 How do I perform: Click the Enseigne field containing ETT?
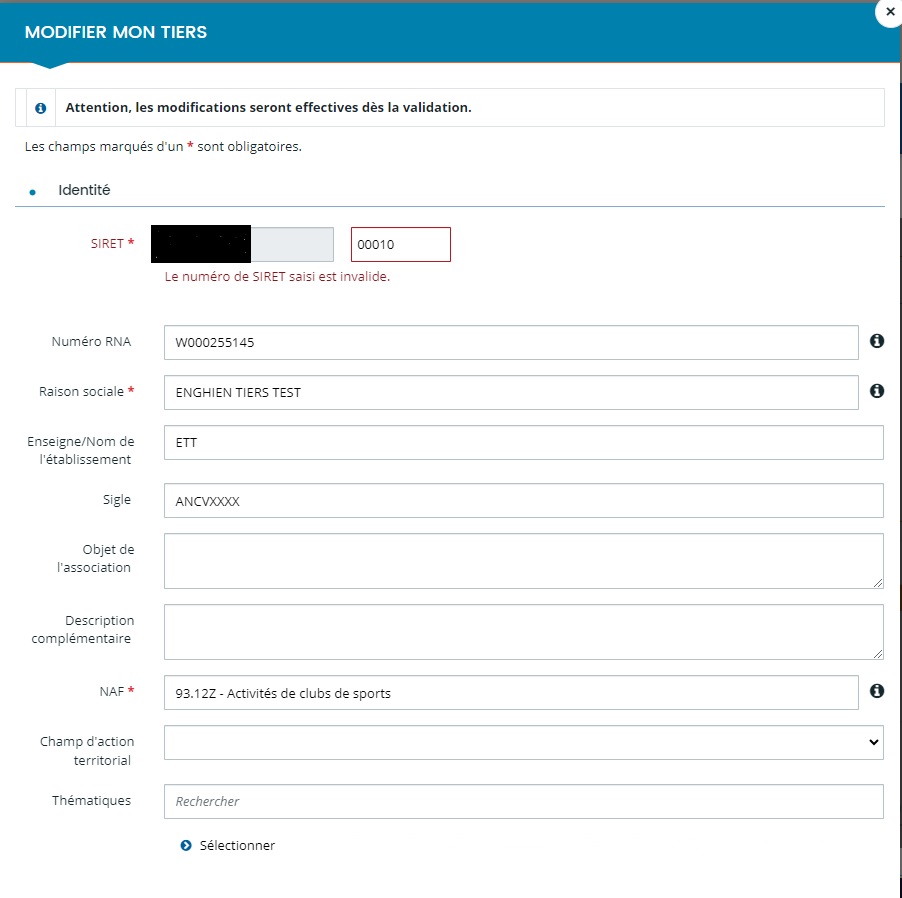(x=523, y=442)
